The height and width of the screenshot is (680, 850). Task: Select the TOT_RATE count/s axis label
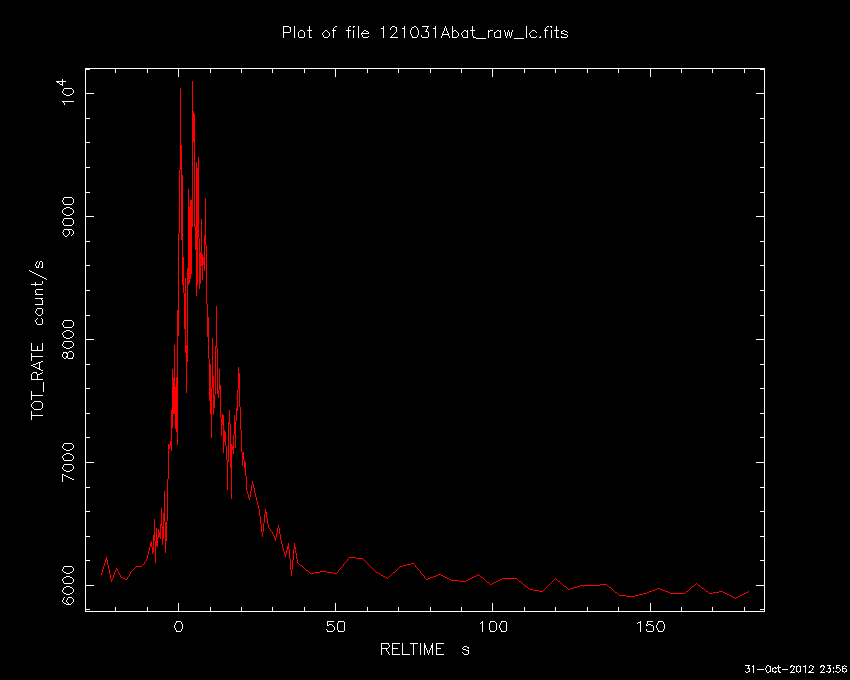pos(37,340)
